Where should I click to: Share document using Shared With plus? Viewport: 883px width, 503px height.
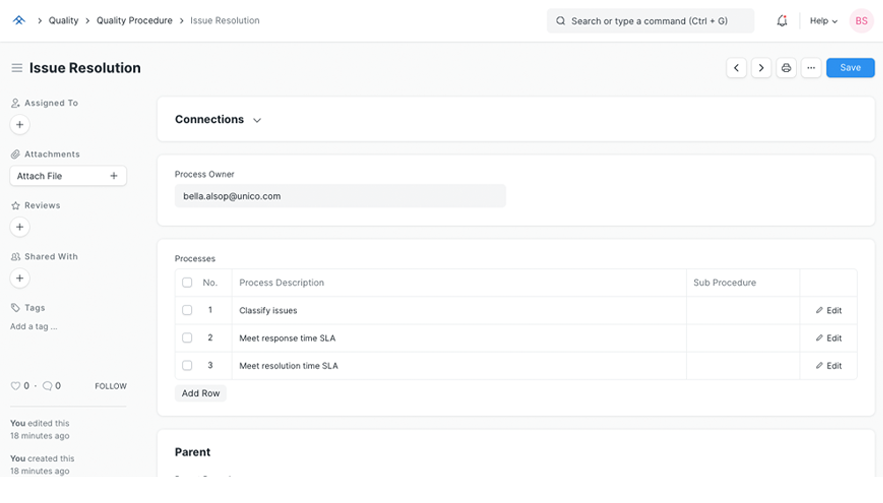[x=20, y=278]
